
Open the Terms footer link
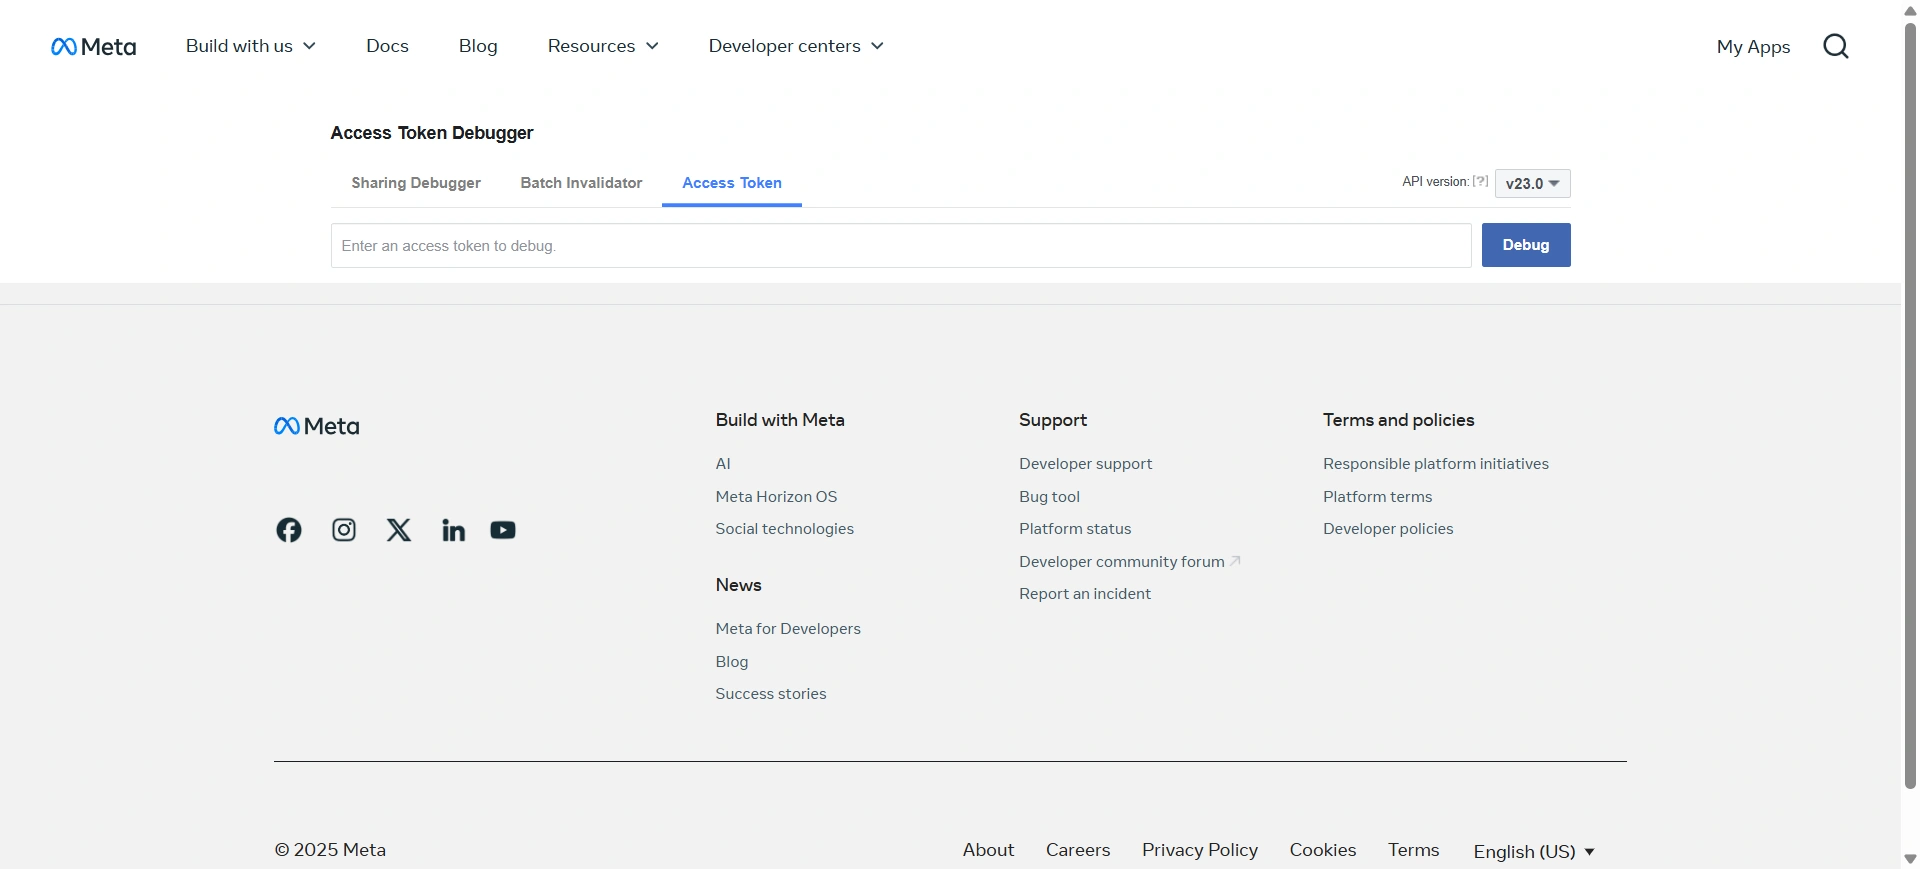[x=1414, y=850]
